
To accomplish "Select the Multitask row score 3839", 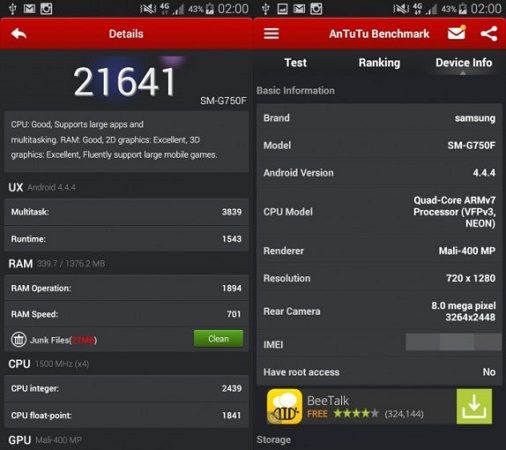I will point(126,212).
